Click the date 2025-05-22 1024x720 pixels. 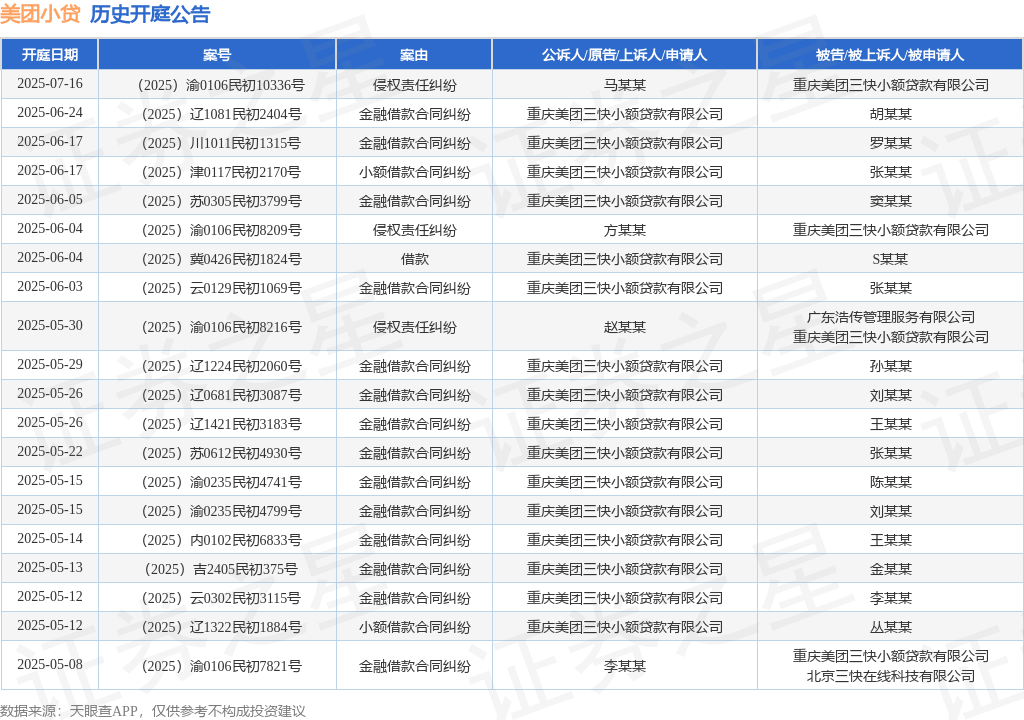tap(50, 451)
